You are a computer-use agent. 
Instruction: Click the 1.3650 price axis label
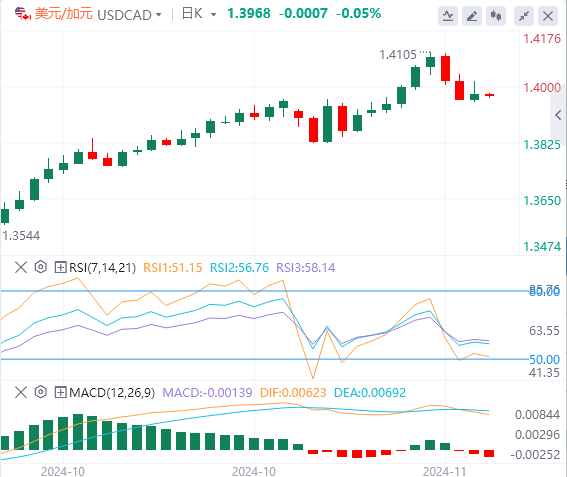[x=542, y=201]
